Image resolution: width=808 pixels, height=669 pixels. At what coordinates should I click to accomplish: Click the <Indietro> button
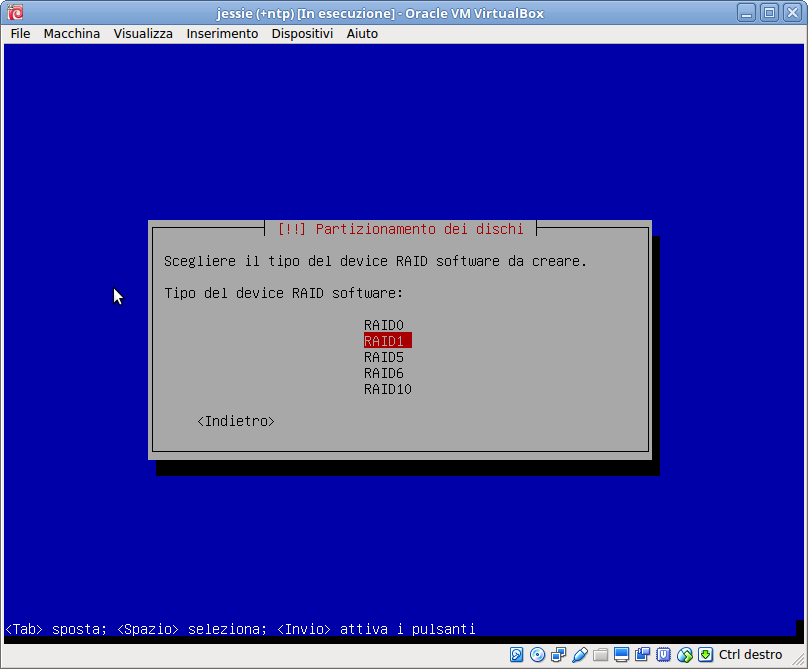[236, 421]
